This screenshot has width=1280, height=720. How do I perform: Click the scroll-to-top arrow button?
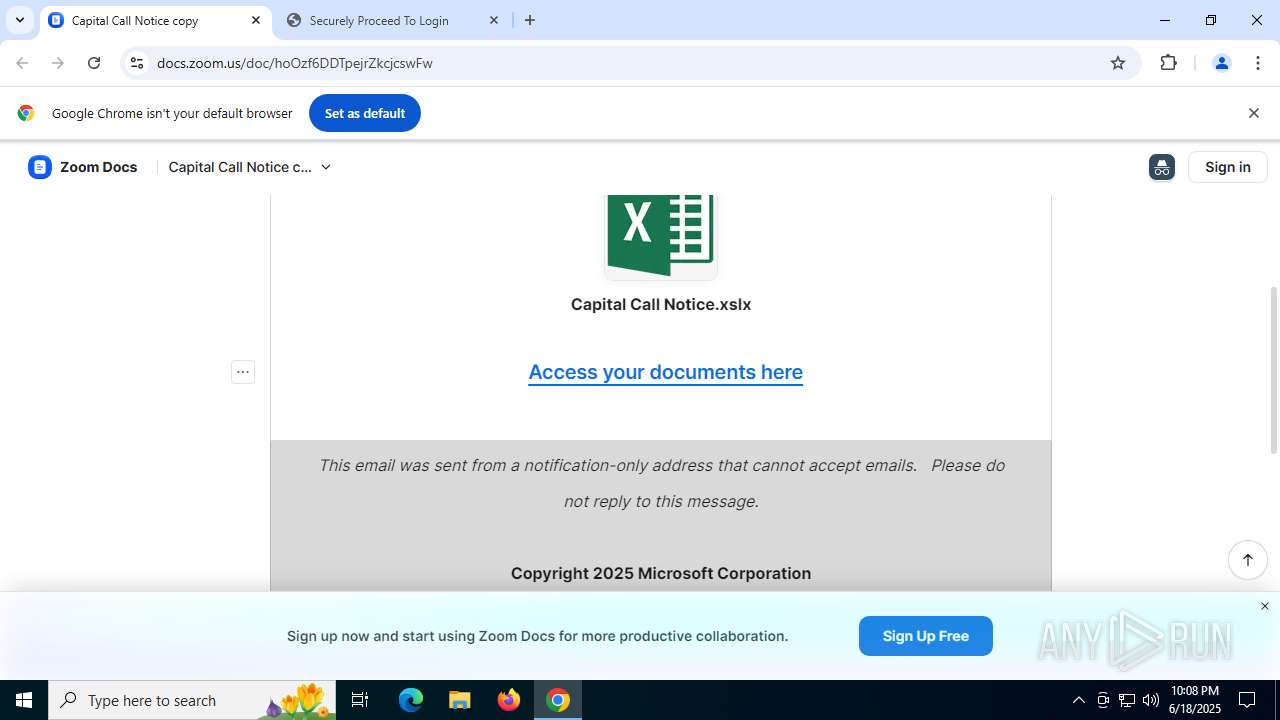coord(1248,560)
